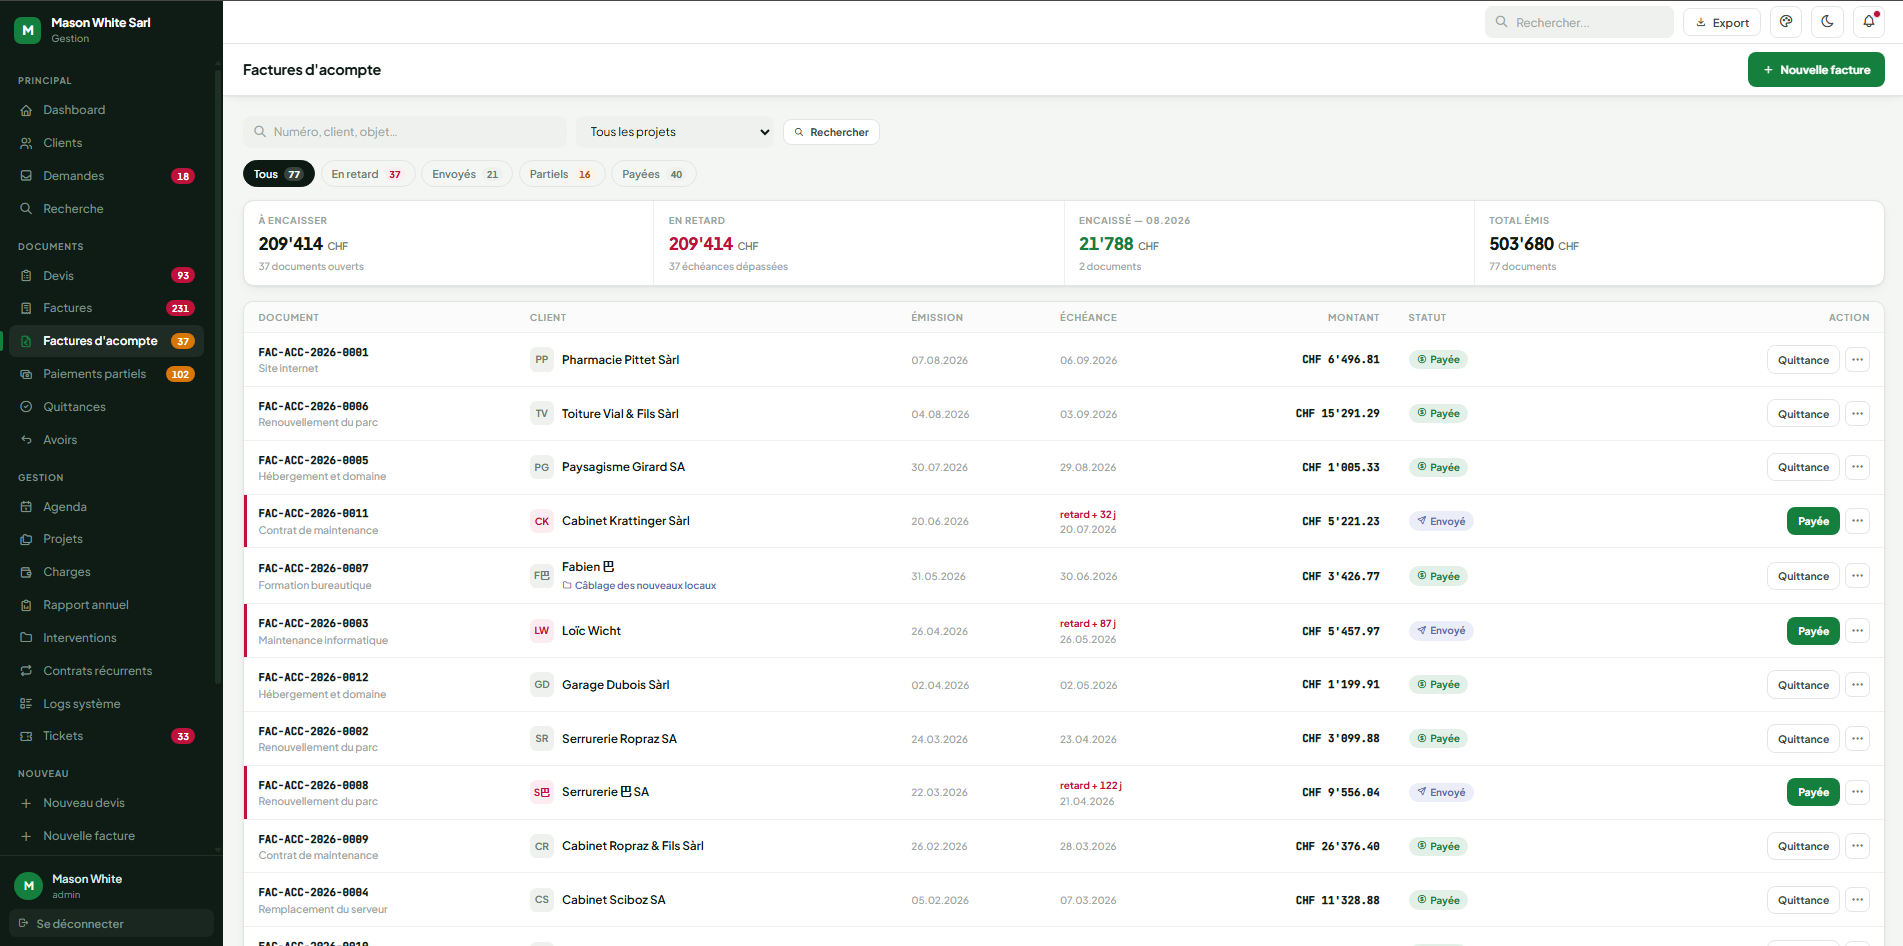Image resolution: width=1903 pixels, height=946 pixels.
Task: Export the invoice list
Action: 1722,22
